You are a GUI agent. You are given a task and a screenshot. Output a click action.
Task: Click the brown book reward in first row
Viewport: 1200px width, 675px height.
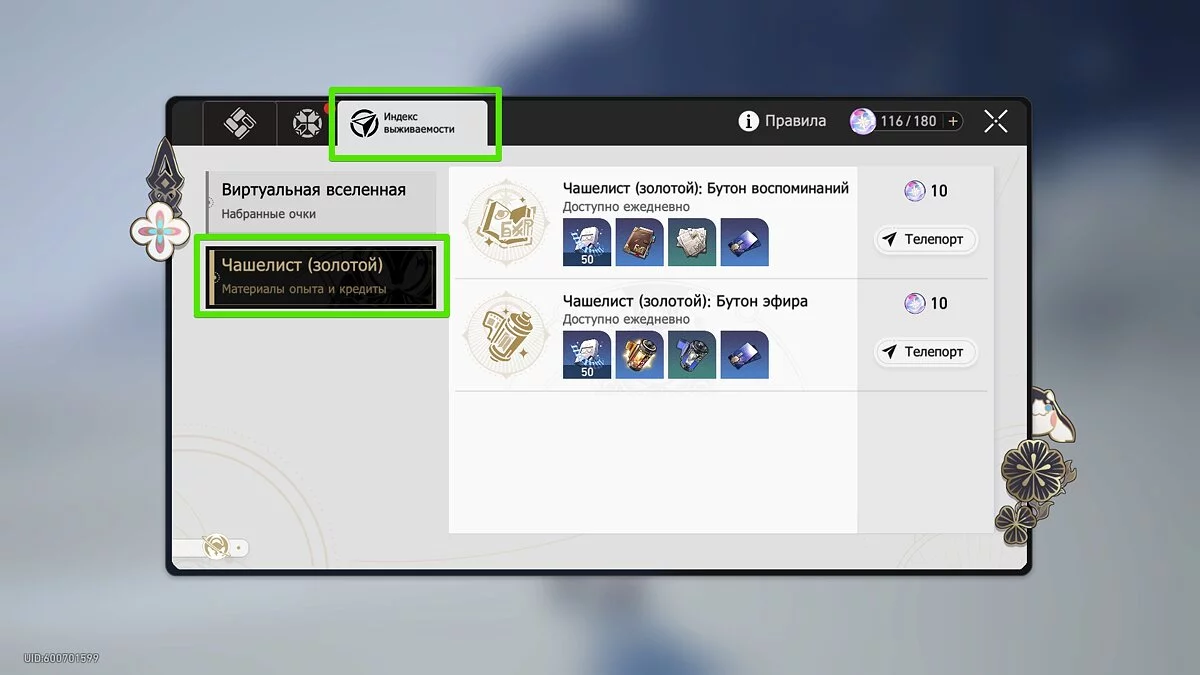[x=639, y=243]
